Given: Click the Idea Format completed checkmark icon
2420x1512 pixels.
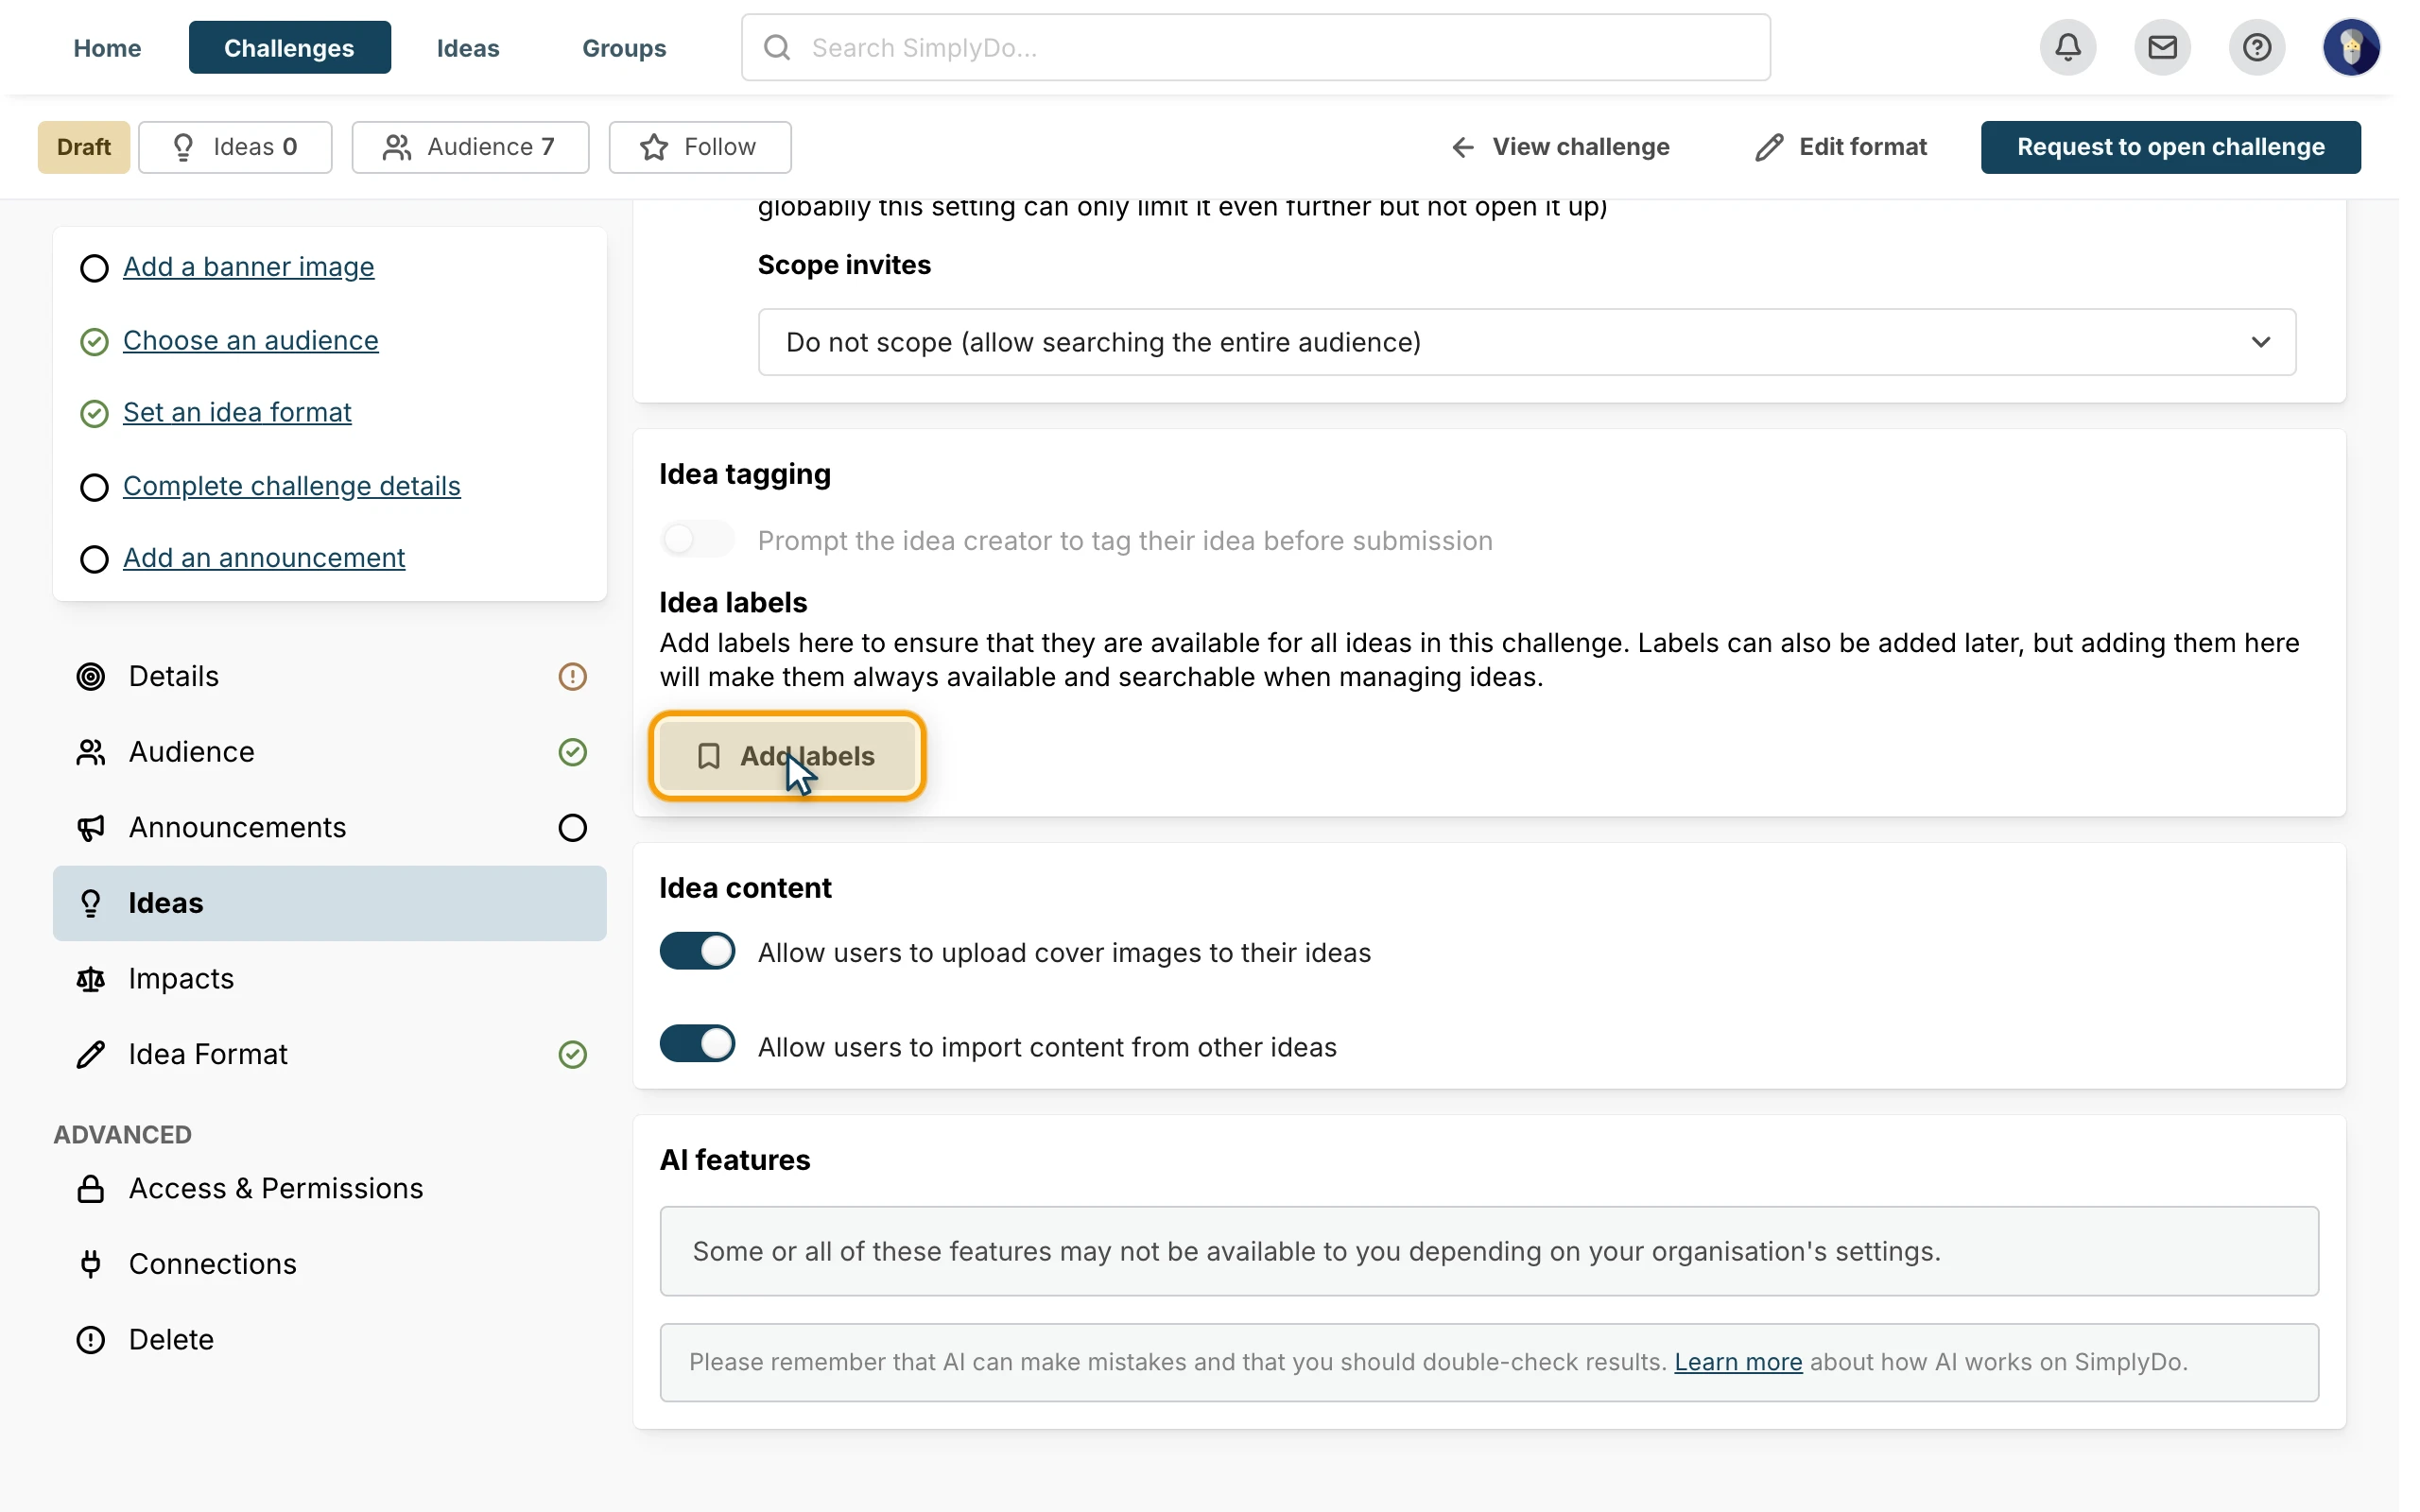Looking at the screenshot, I should click(x=572, y=1054).
